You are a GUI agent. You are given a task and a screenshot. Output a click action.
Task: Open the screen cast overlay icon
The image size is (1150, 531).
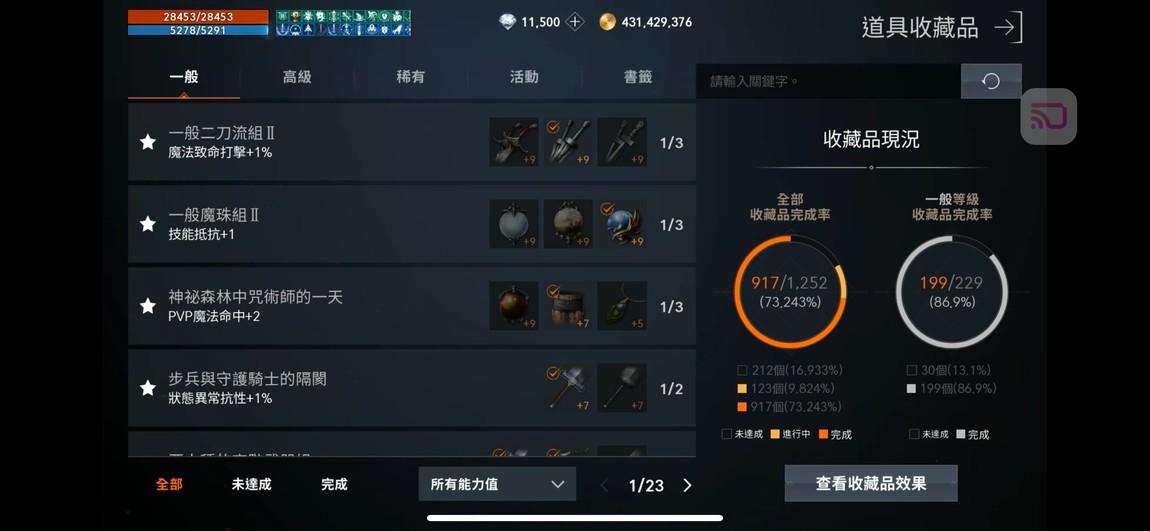pos(1048,117)
